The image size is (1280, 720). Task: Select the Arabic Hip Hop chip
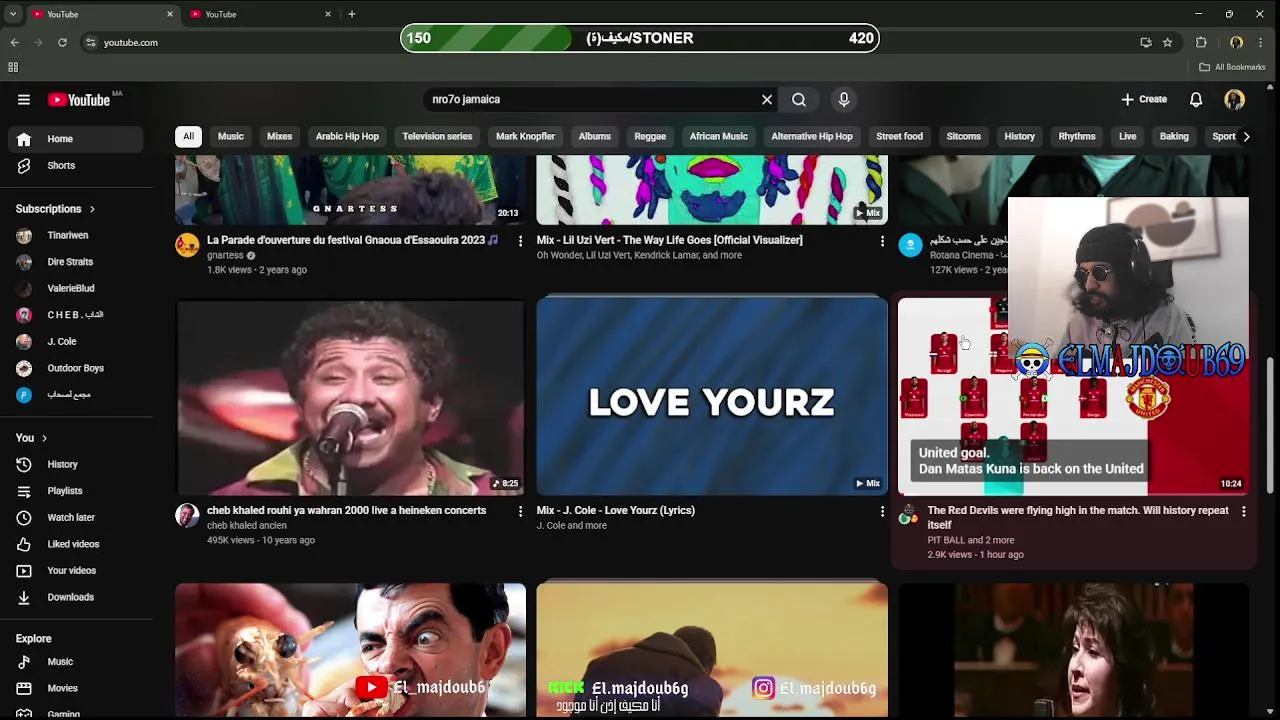coord(347,136)
